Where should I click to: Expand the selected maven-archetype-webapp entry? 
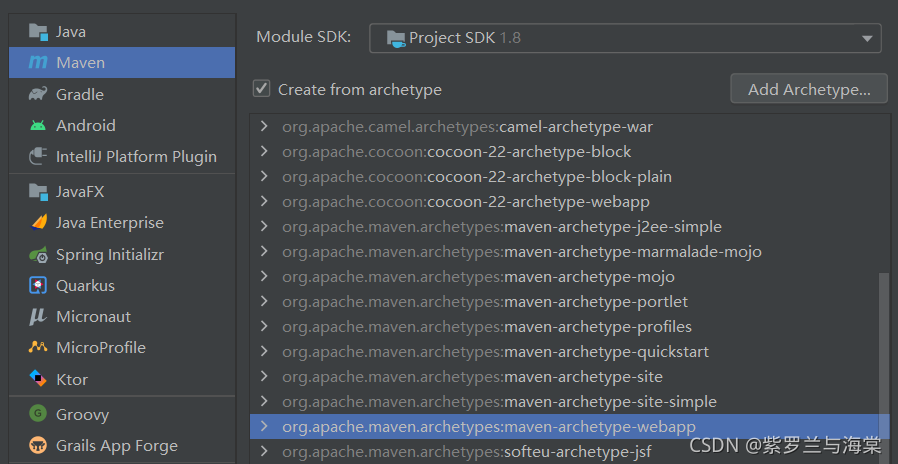coord(264,426)
